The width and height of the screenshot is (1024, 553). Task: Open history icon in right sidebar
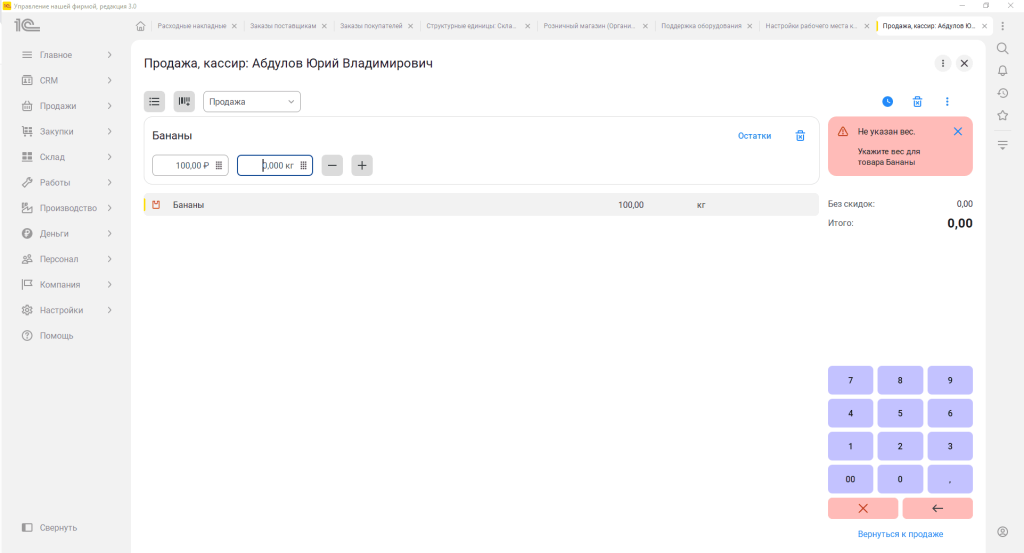(x=1002, y=93)
